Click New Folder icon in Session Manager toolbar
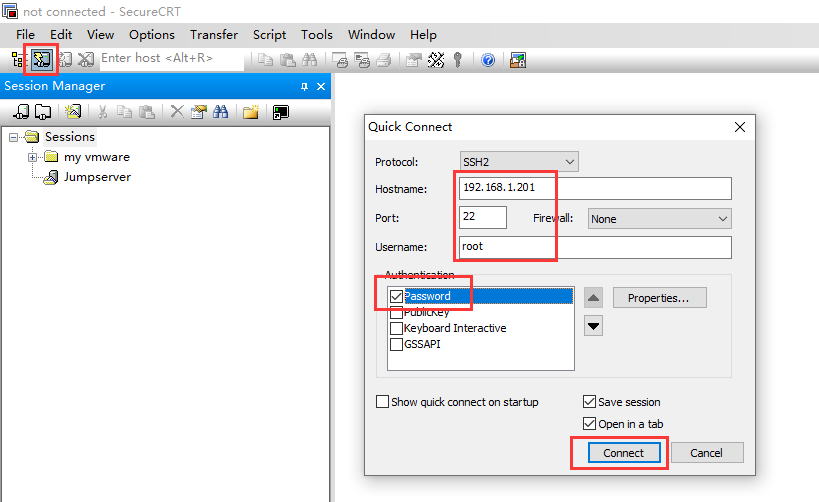This screenshot has height=502, width=819. click(x=251, y=112)
